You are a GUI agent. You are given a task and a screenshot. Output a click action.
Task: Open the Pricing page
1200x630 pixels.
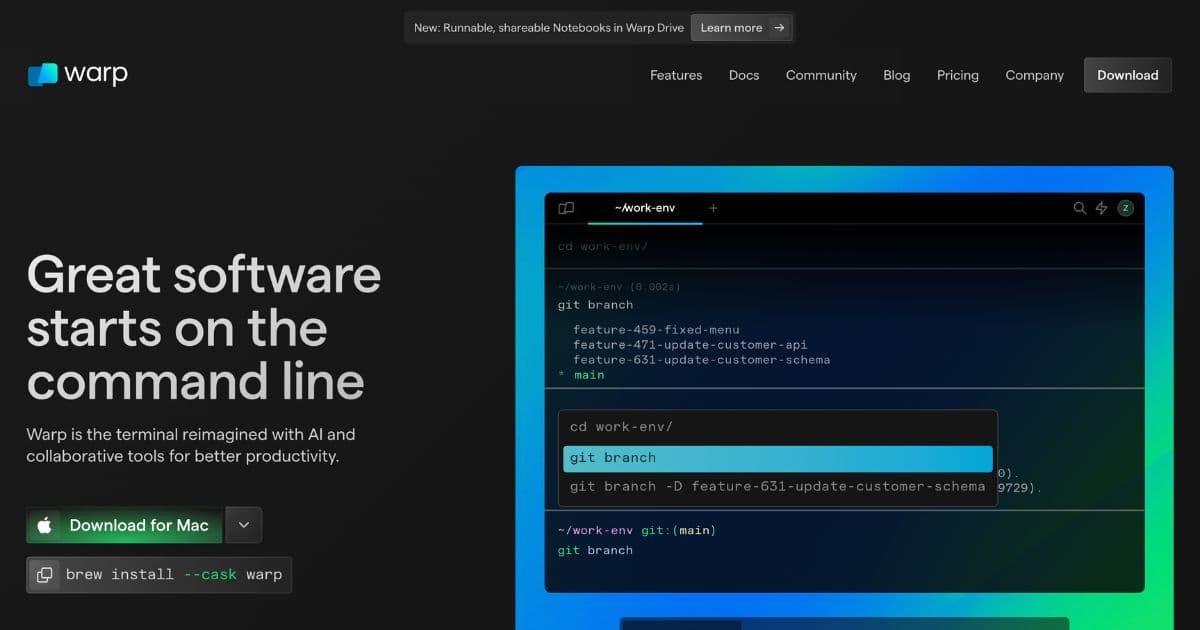tap(958, 75)
